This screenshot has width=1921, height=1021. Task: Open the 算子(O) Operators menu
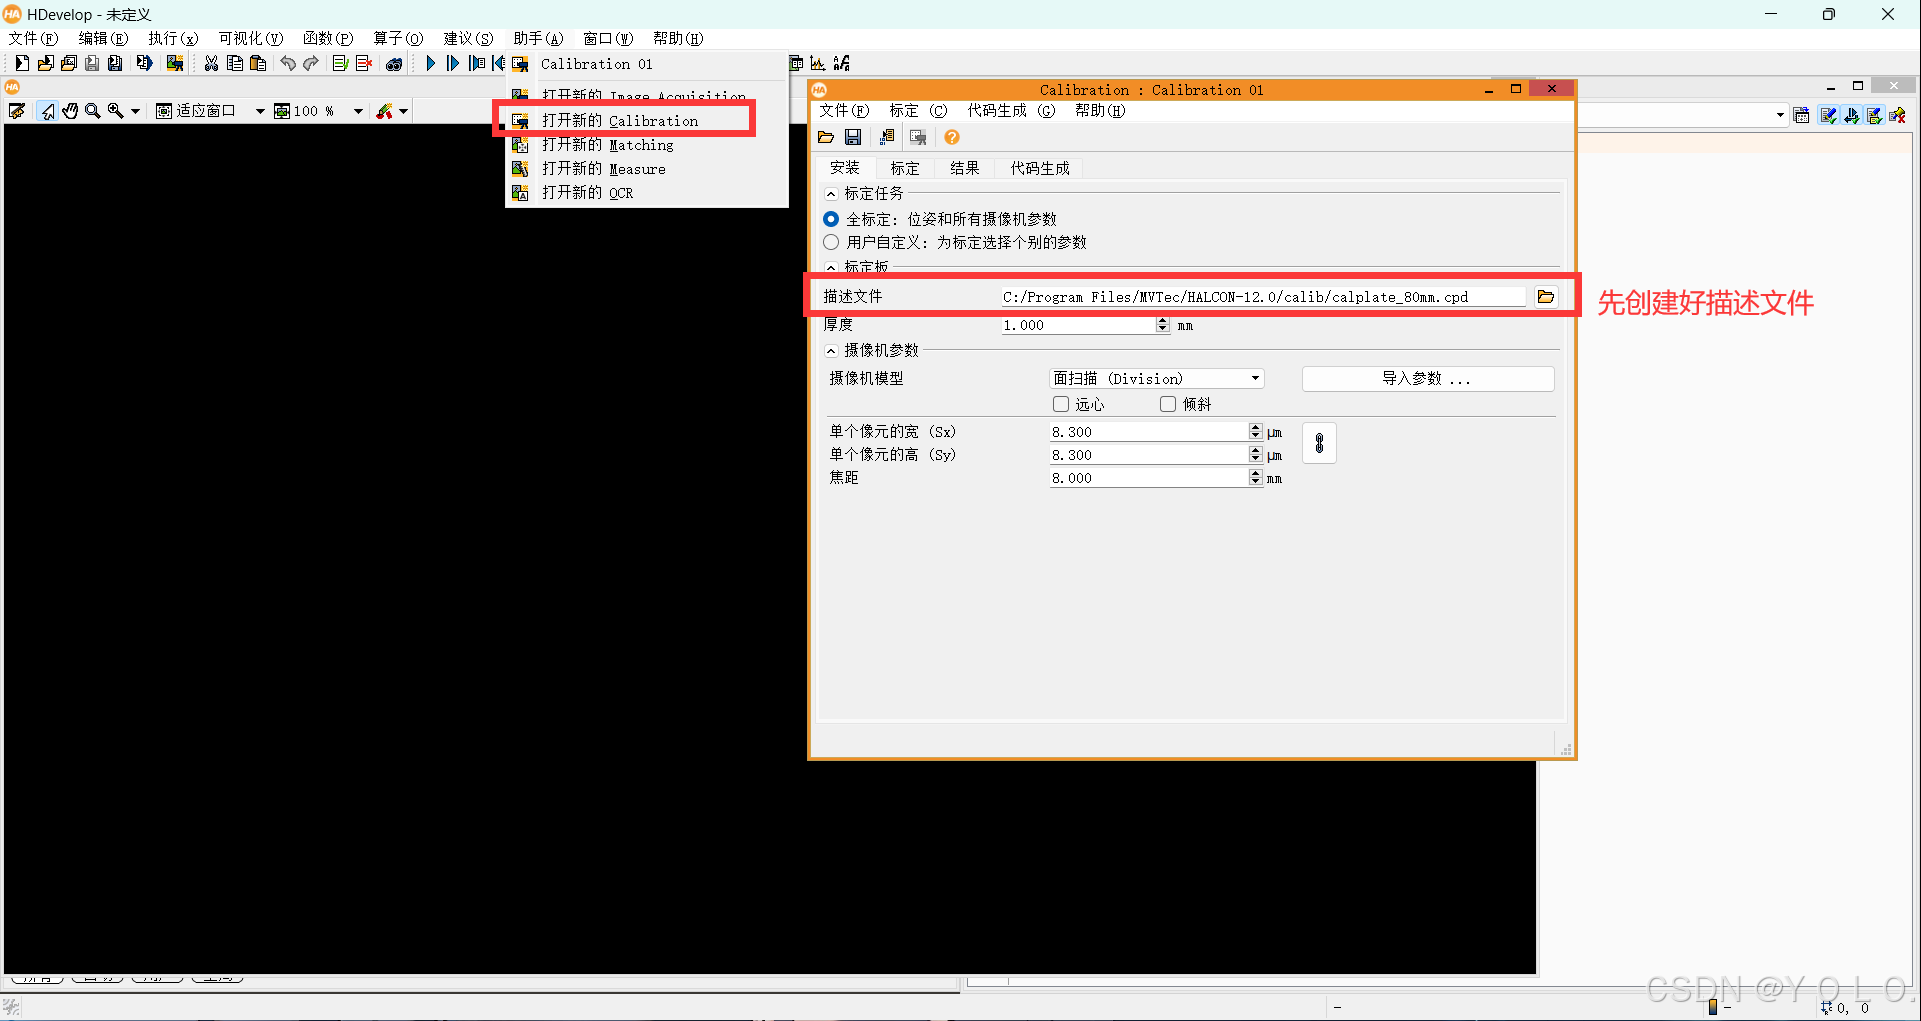coord(398,38)
